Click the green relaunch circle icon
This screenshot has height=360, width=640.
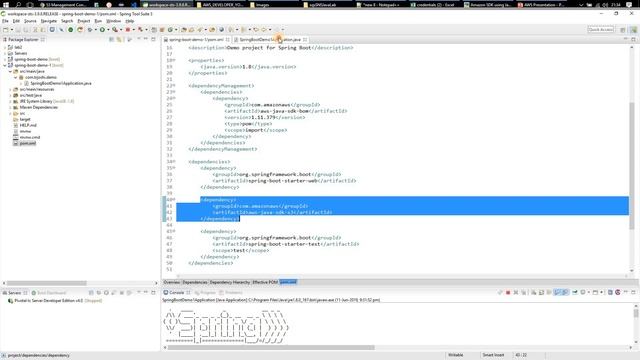[x=71, y=30]
